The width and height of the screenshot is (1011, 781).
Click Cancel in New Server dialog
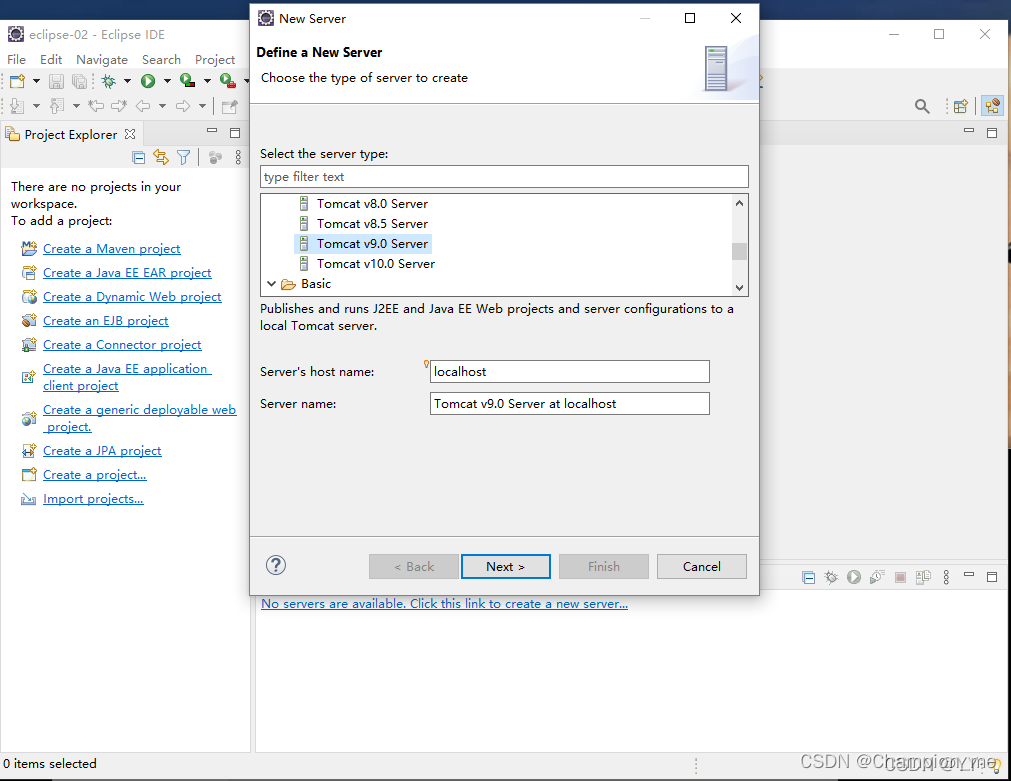(x=702, y=566)
